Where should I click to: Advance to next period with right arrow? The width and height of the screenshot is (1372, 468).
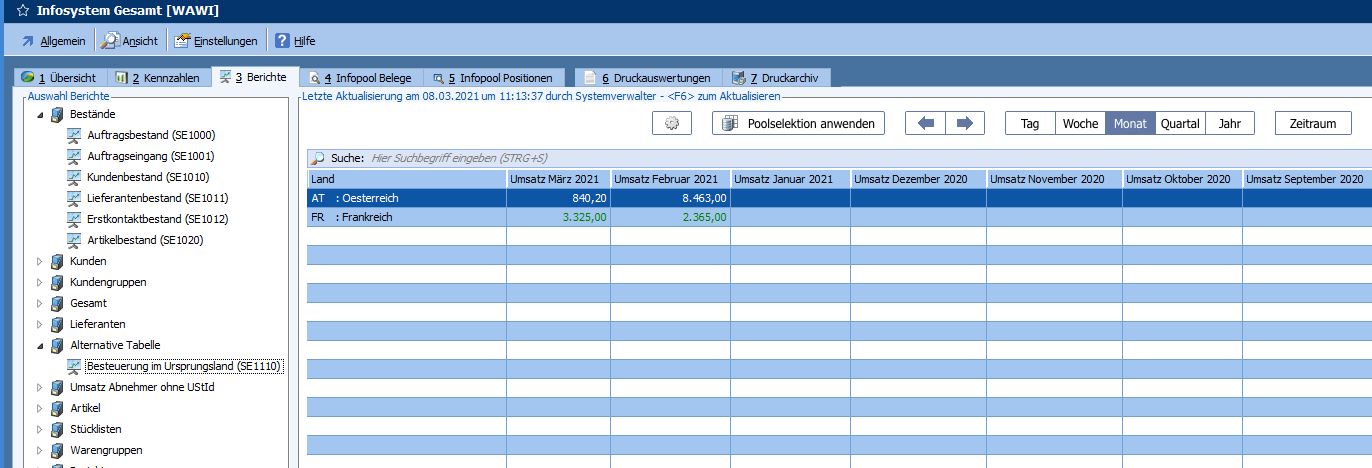tap(964, 123)
